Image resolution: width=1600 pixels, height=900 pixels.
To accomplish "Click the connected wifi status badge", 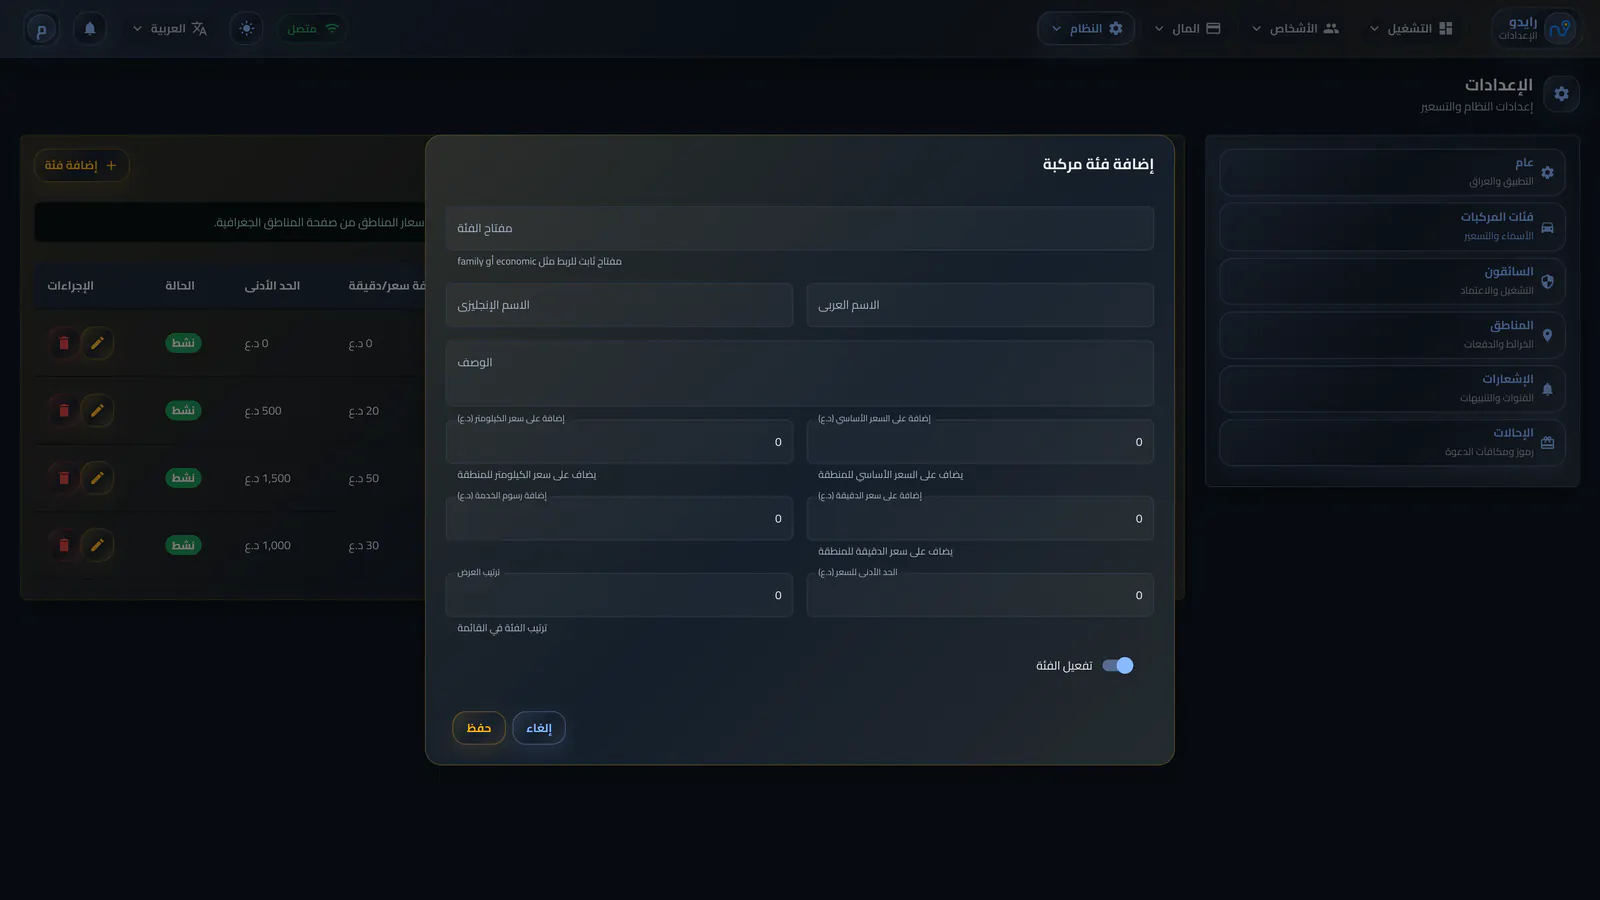I will coord(312,29).
